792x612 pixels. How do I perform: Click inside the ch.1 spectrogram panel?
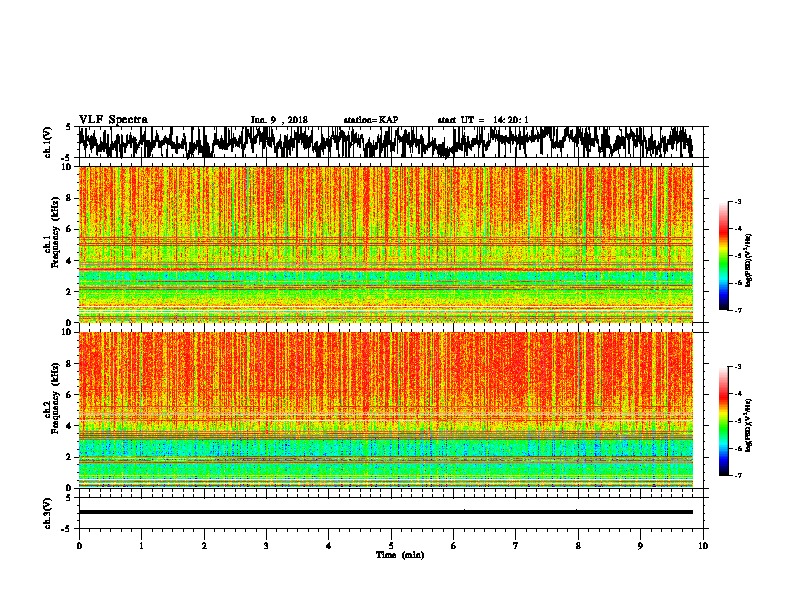(386, 244)
